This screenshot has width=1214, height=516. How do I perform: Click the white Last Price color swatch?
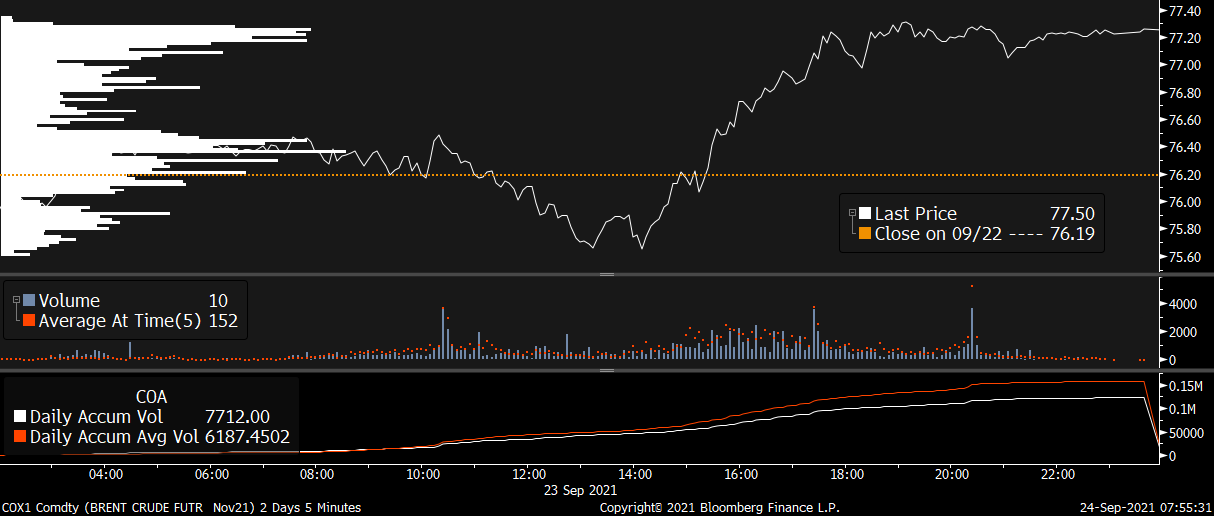click(x=865, y=213)
